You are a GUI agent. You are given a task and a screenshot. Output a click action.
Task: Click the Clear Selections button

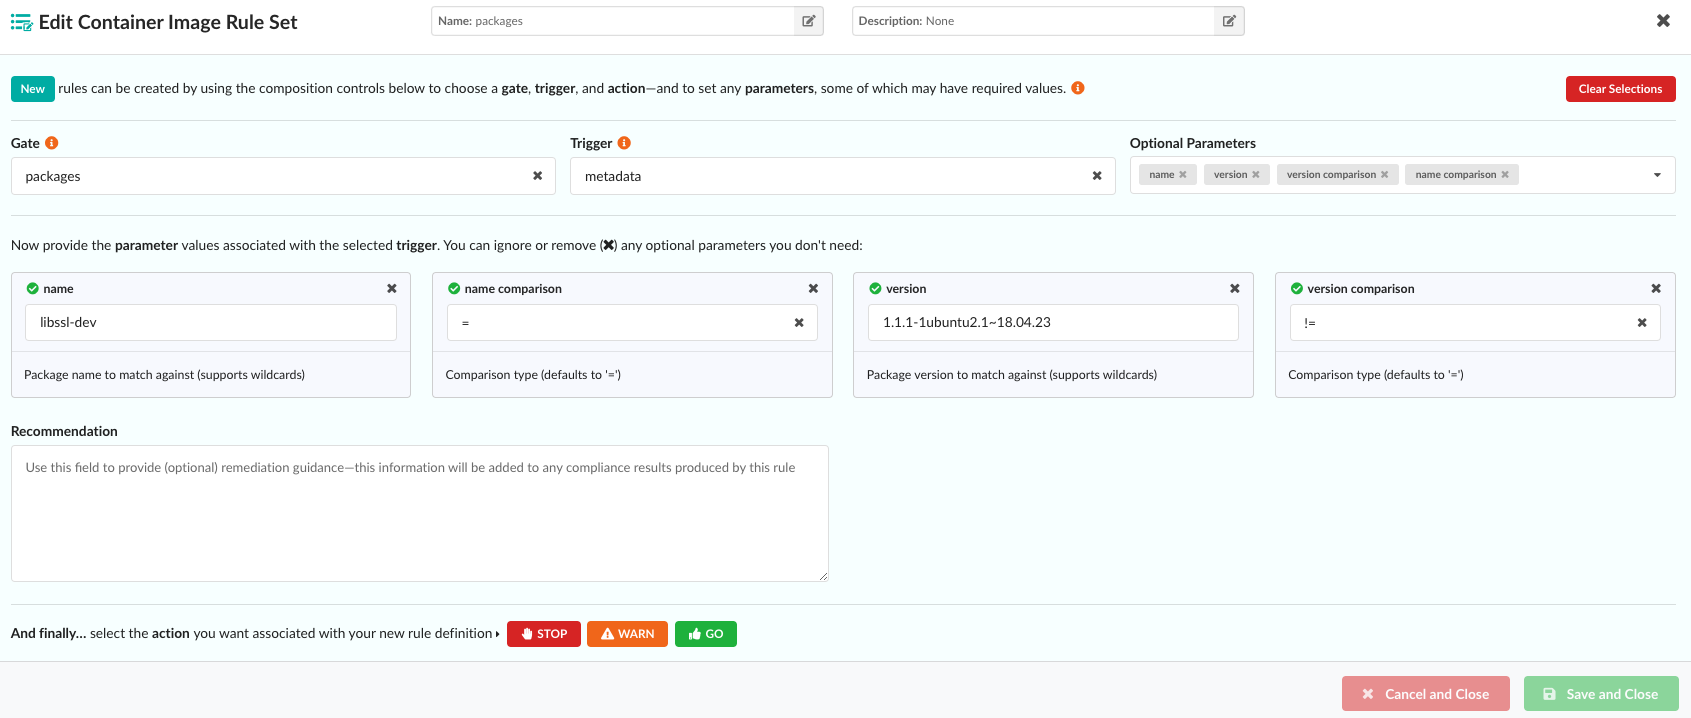[x=1620, y=89]
